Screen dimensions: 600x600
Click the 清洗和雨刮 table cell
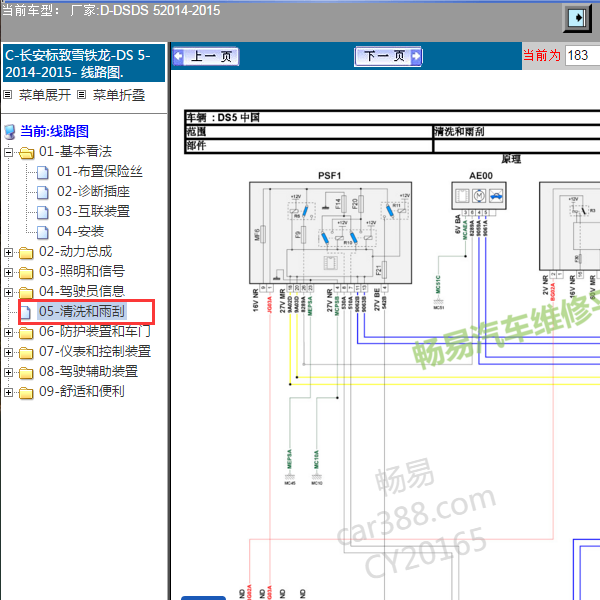[517, 132]
